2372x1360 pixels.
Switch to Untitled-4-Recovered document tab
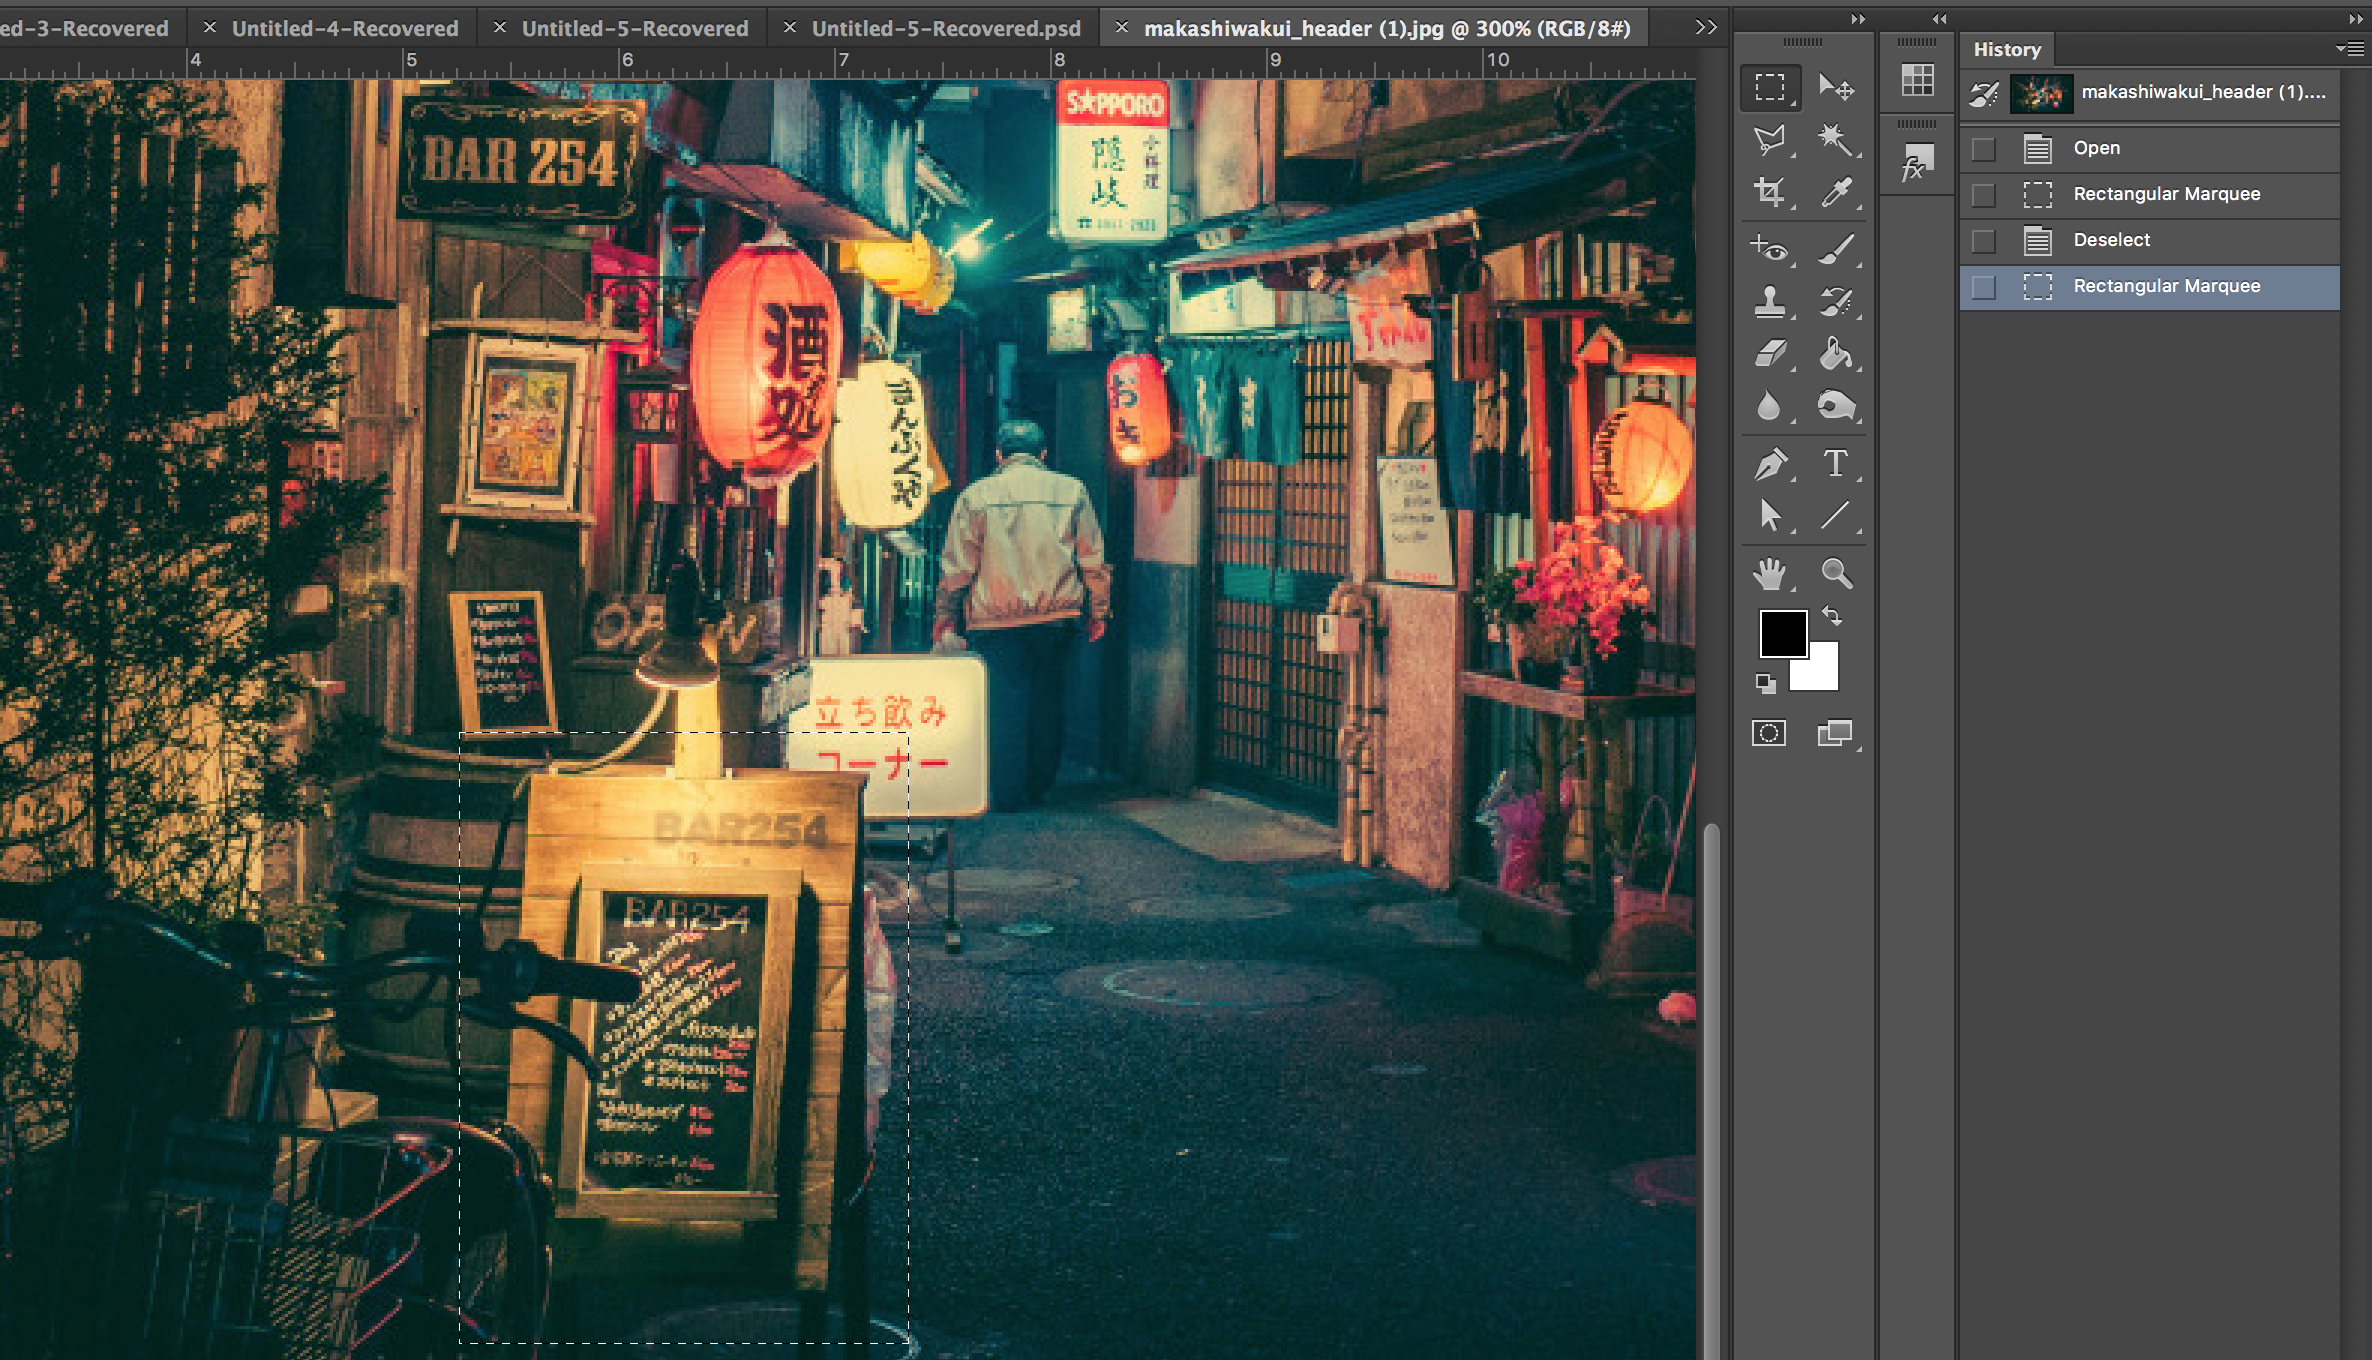click(x=344, y=28)
